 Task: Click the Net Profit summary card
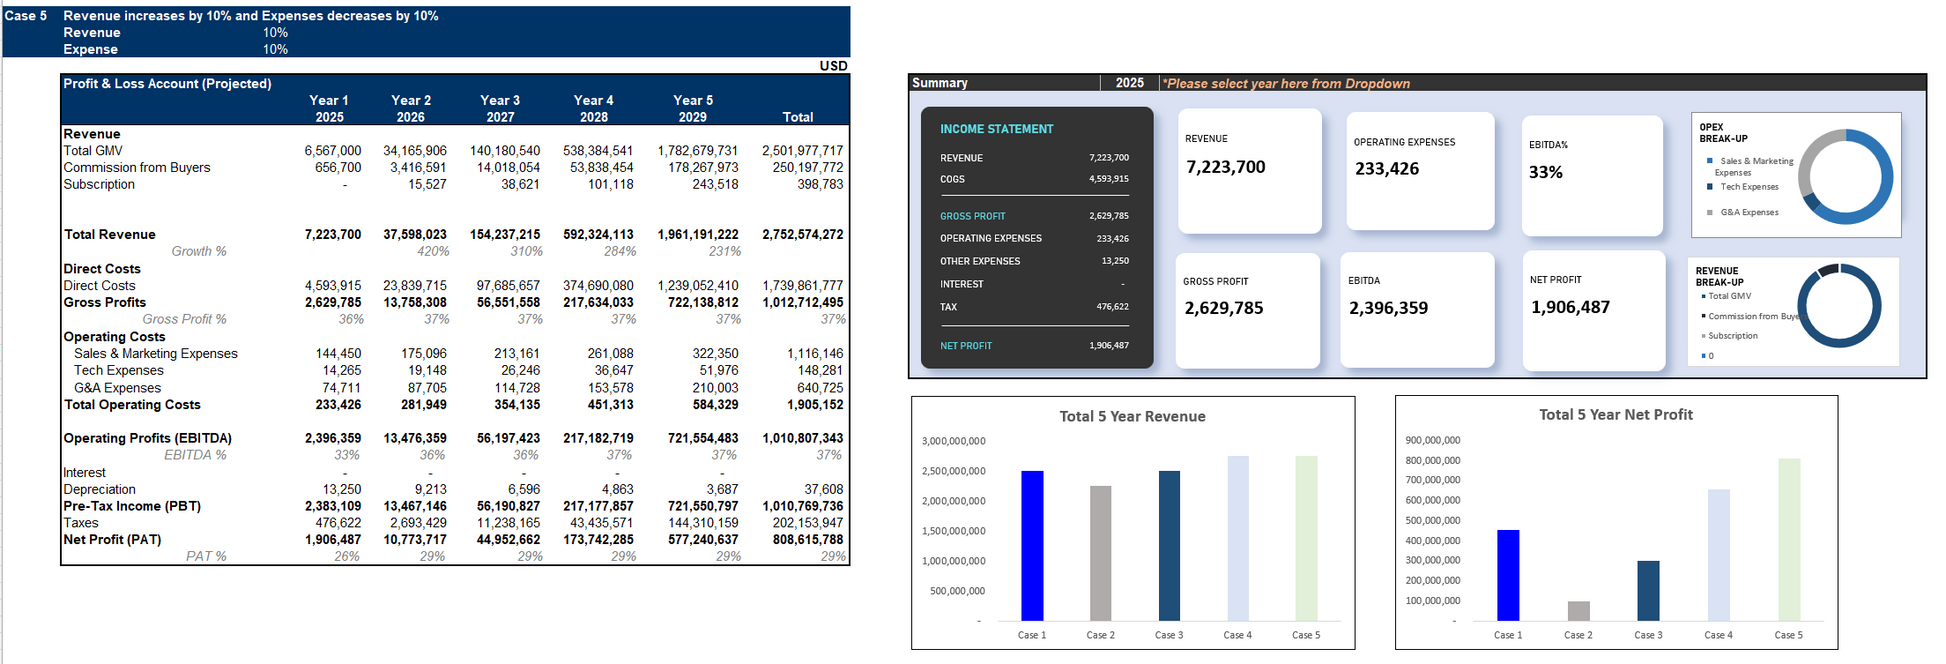(1593, 310)
